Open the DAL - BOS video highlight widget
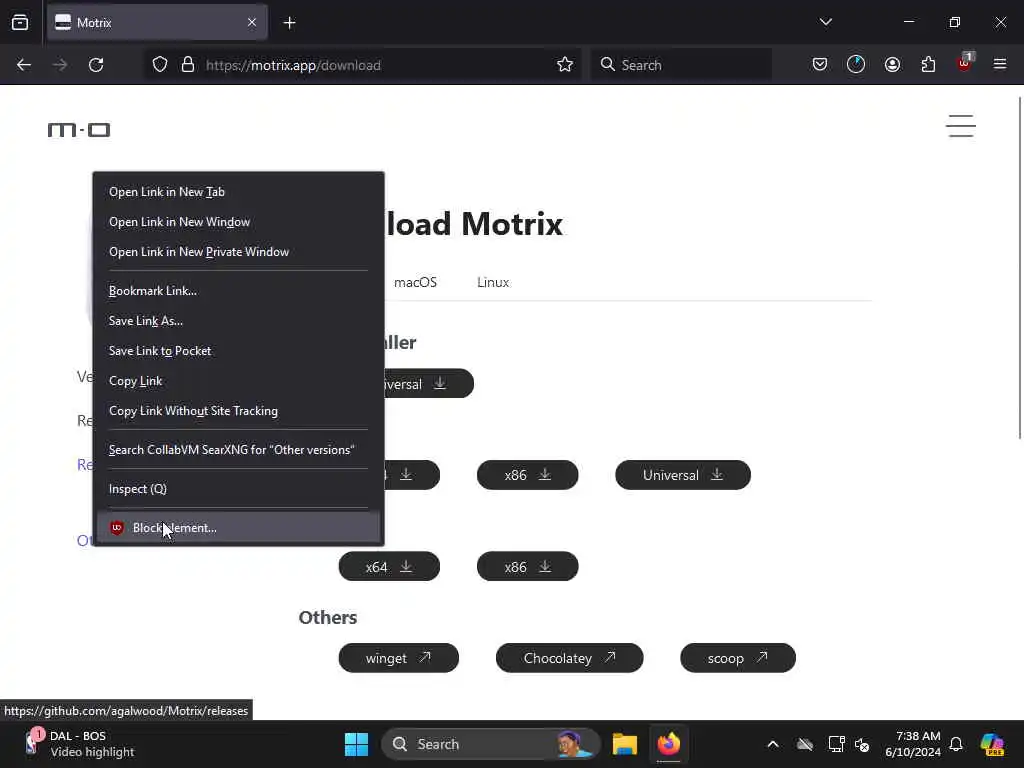Viewport: 1024px width, 768px height. coord(79,744)
